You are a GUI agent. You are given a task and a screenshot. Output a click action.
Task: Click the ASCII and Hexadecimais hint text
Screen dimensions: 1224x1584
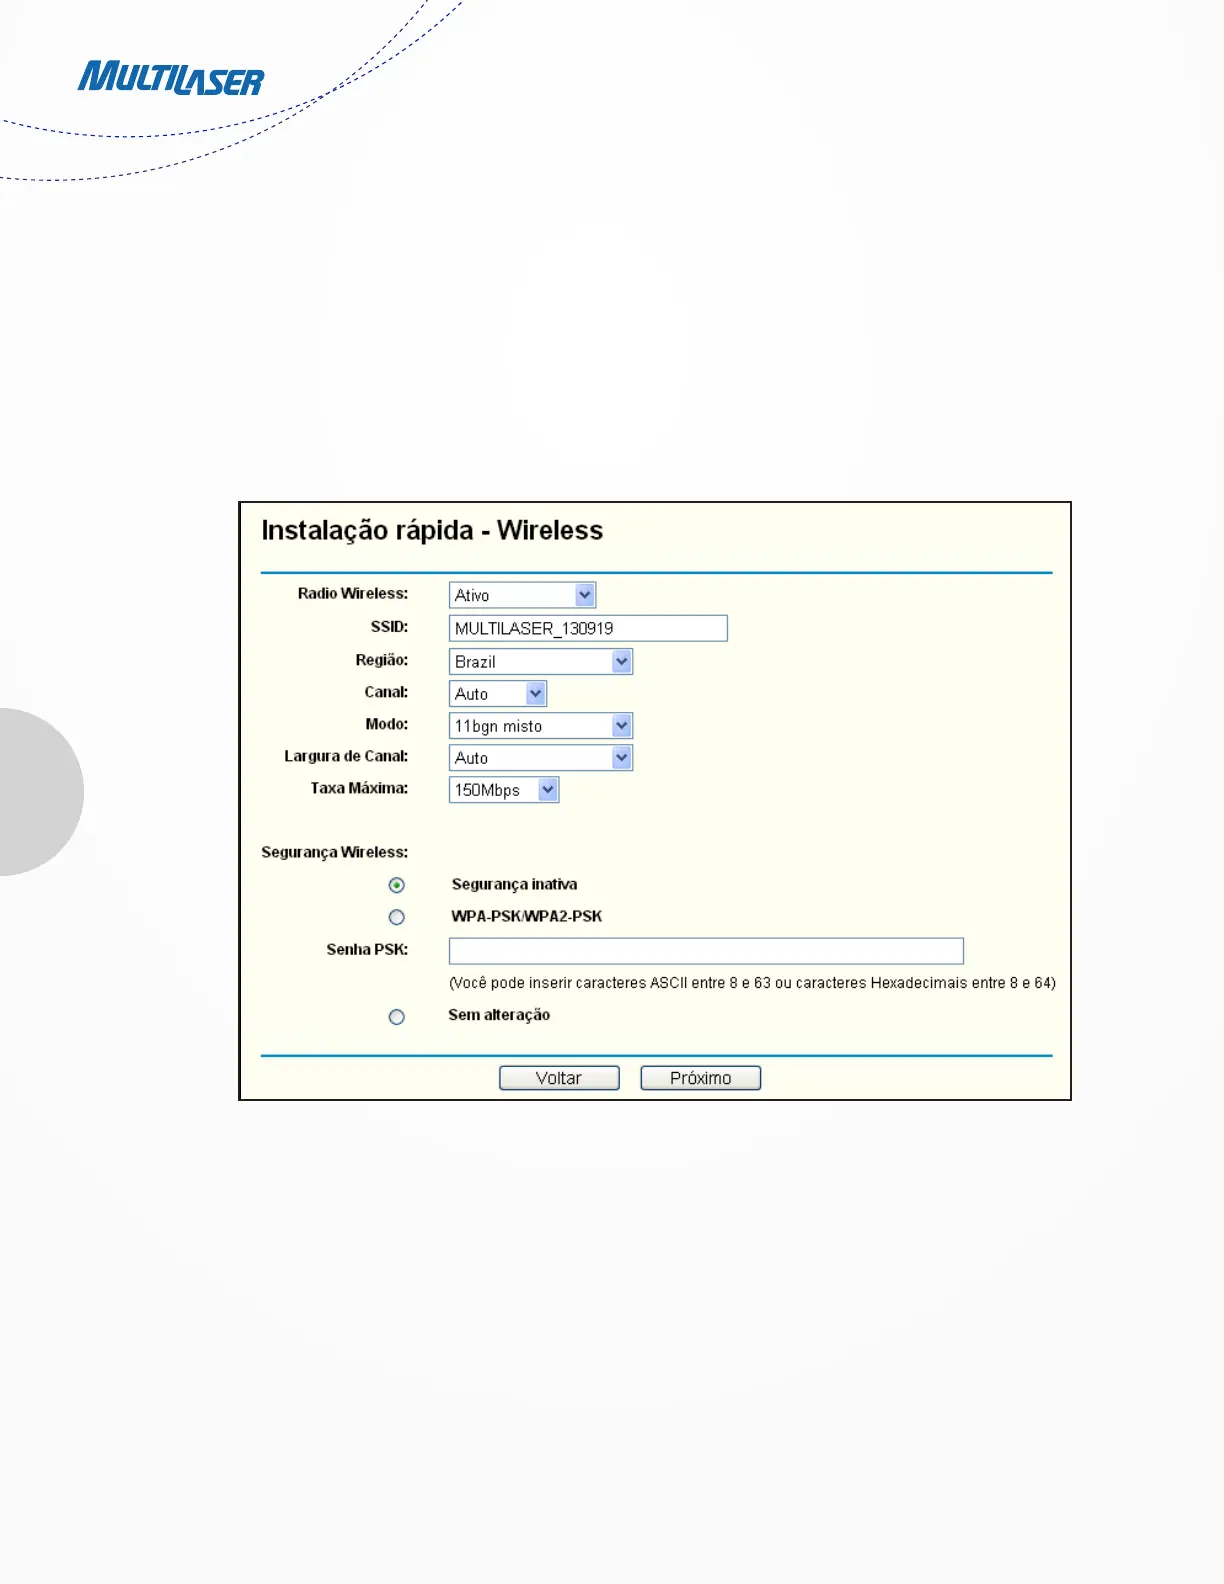(752, 983)
